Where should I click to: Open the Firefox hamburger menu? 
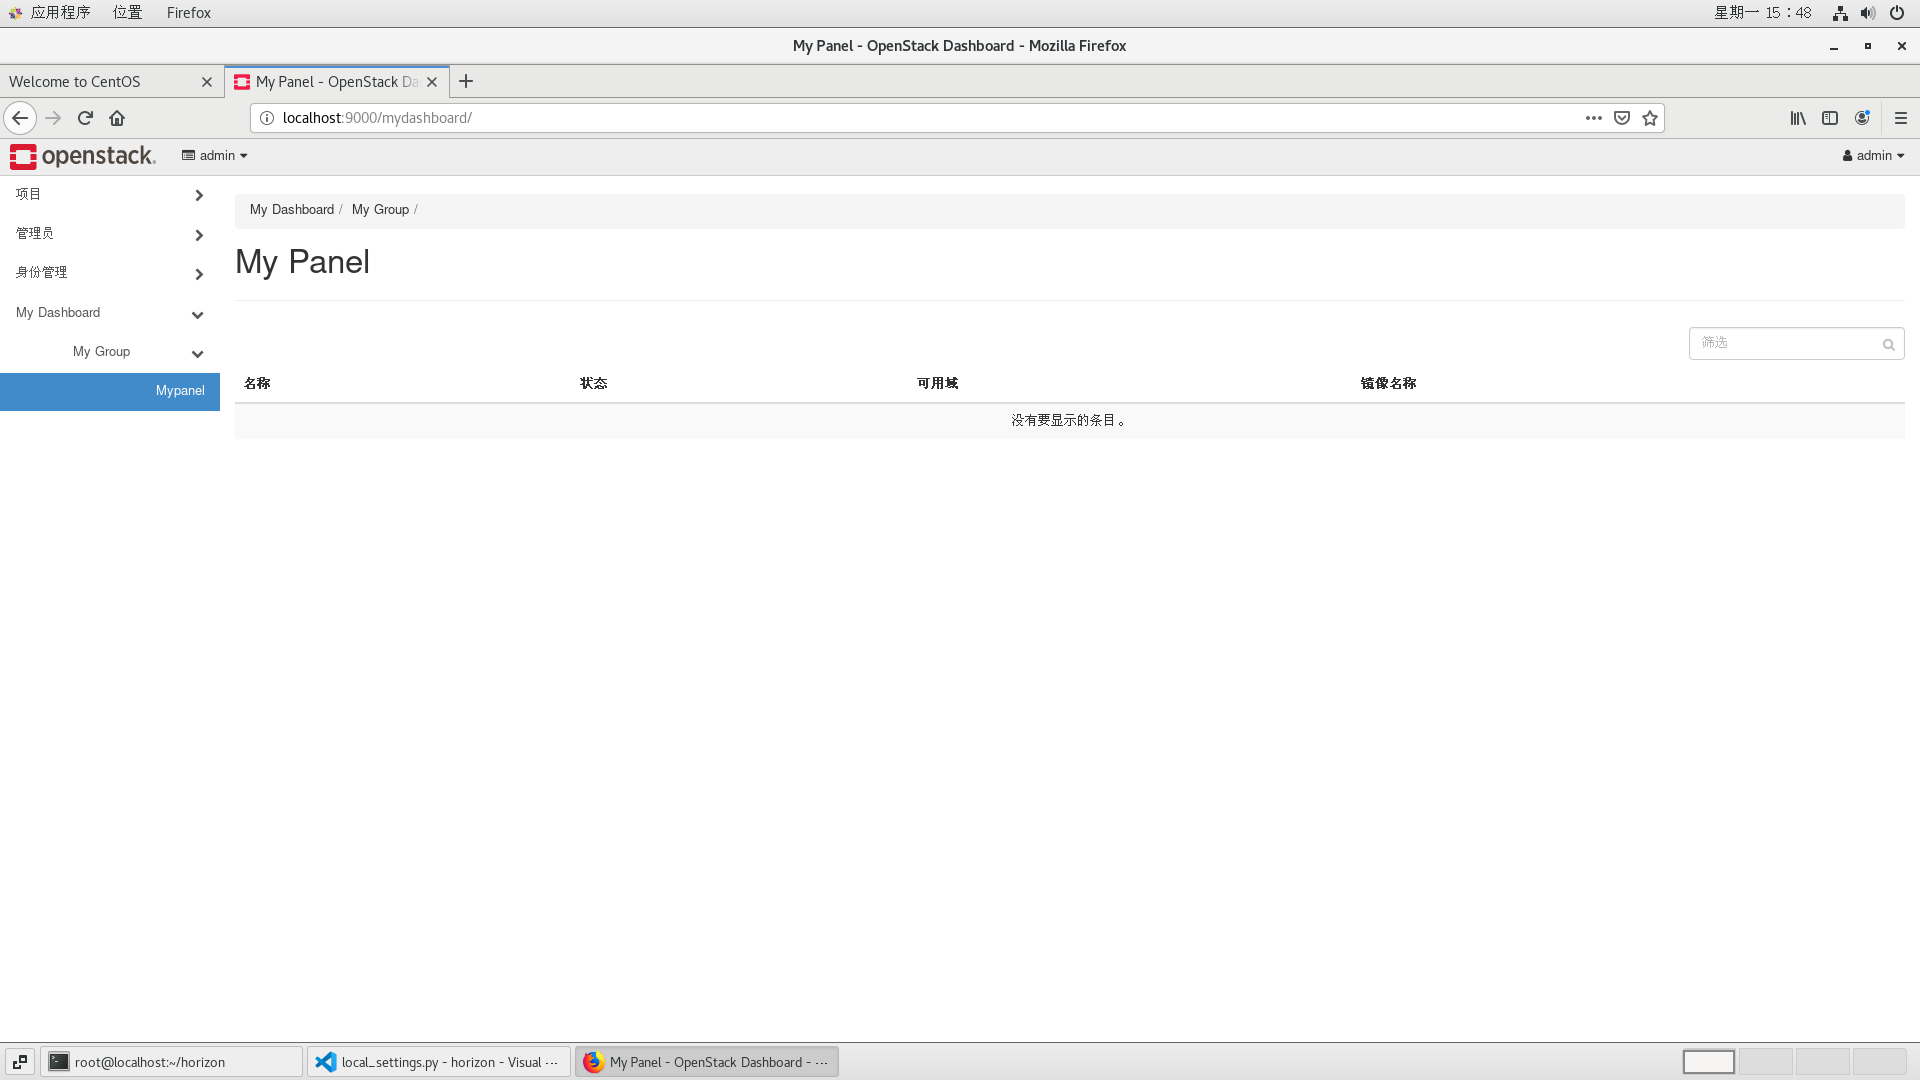[x=1901, y=117]
